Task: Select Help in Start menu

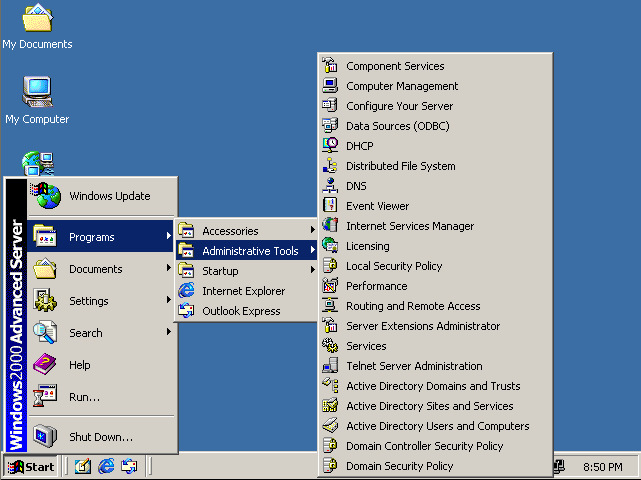Action: pos(102,365)
